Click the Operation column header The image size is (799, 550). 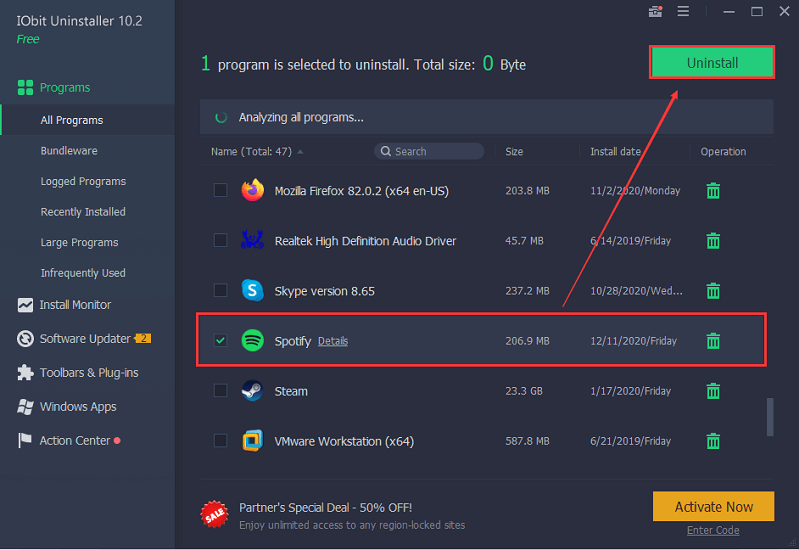pyautogui.click(x=723, y=151)
